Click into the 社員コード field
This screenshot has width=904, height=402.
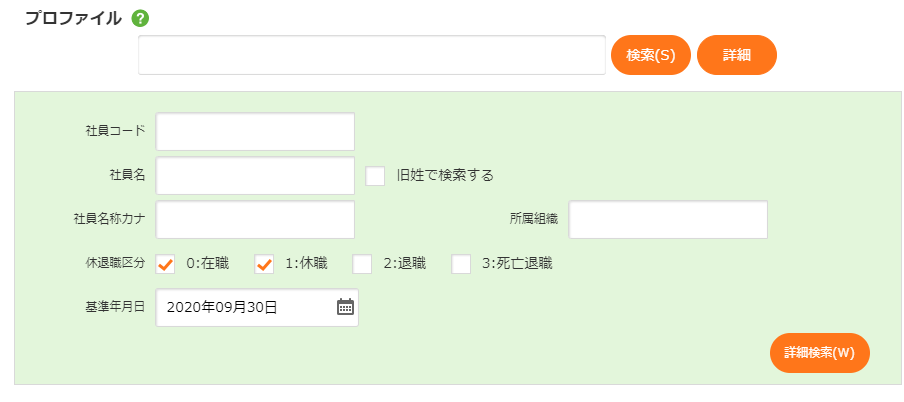pos(255,132)
